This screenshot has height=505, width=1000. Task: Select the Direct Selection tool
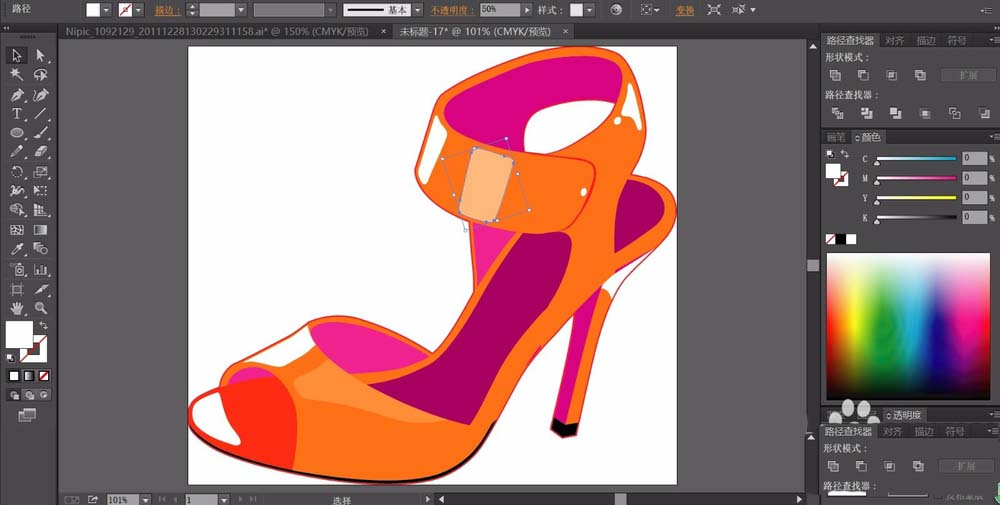[x=41, y=55]
